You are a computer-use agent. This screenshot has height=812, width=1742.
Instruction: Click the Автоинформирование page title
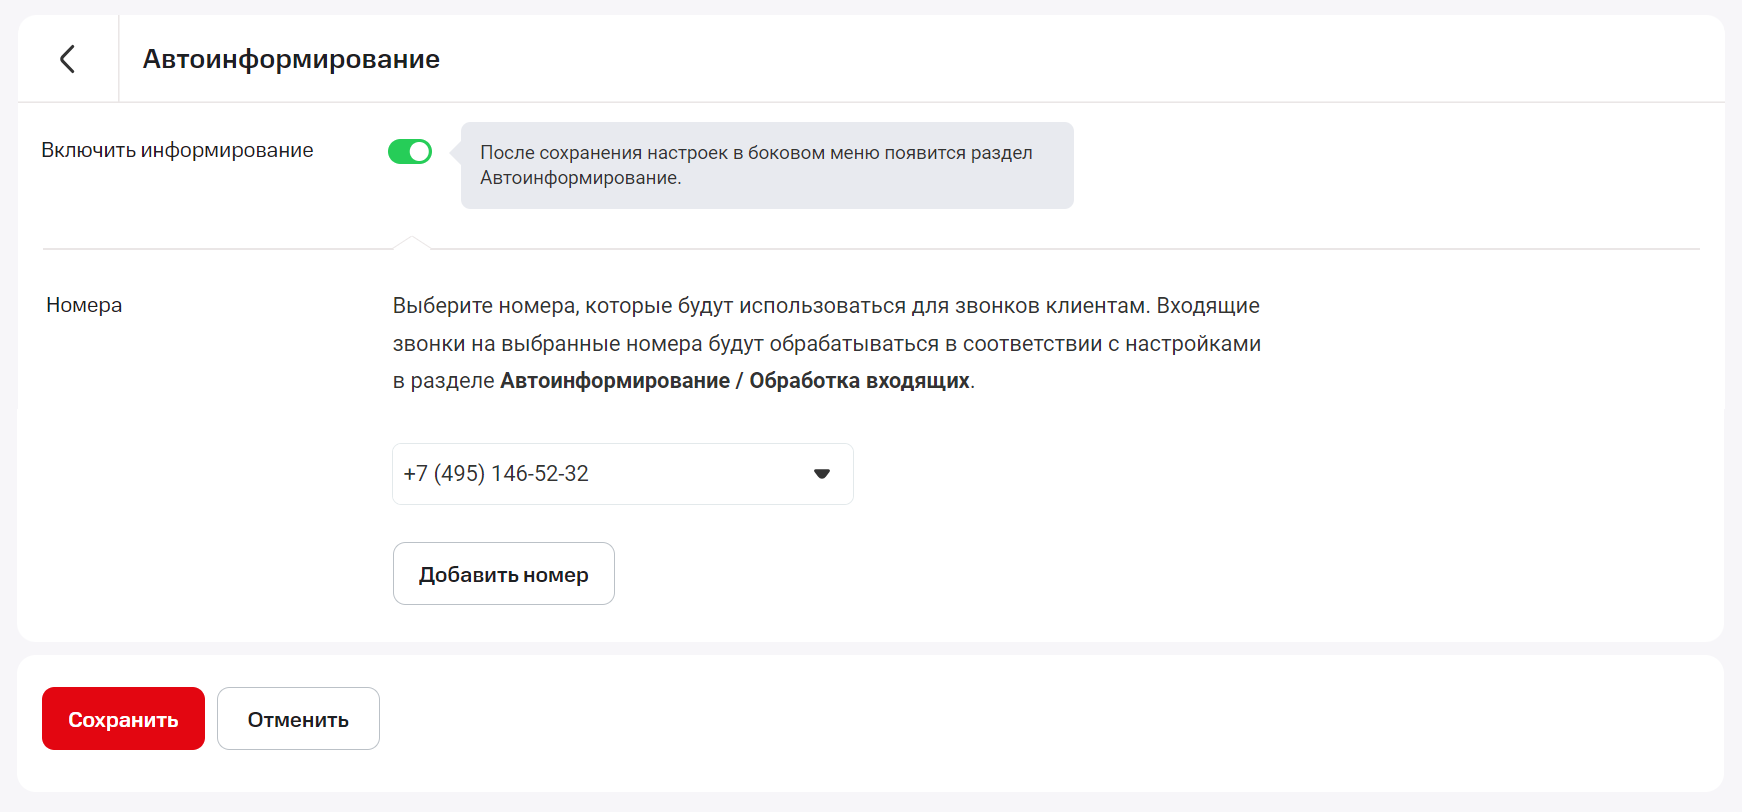tap(291, 59)
